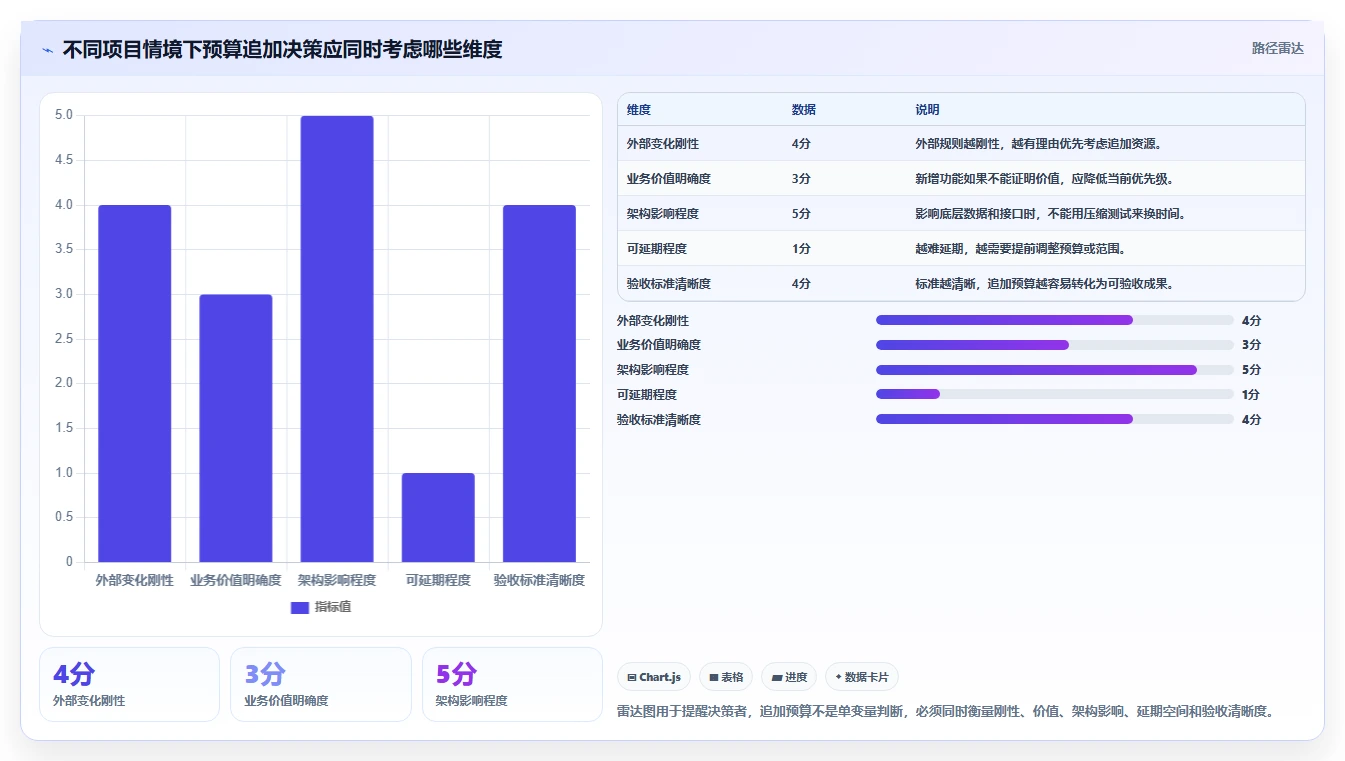The image size is (1345, 761).
Task: Click the 维度 column header
Action: click(x=639, y=110)
